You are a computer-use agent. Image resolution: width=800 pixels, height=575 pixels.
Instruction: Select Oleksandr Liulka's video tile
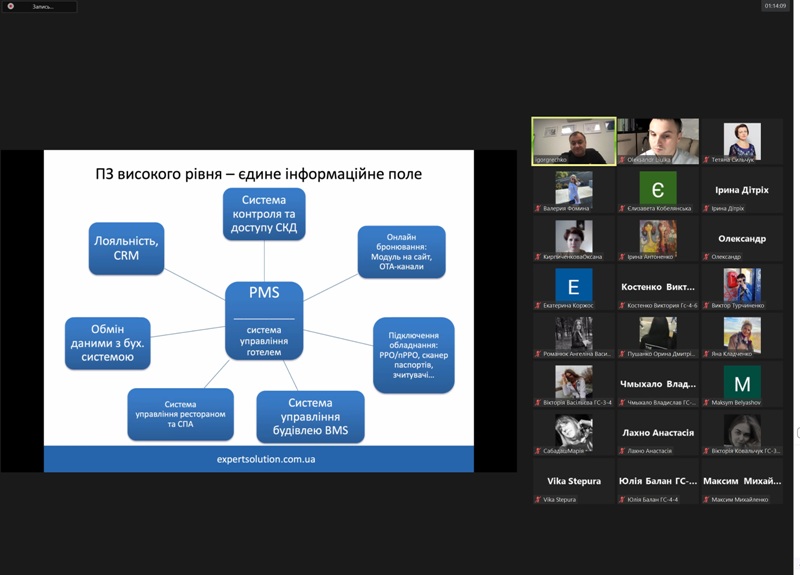658,141
